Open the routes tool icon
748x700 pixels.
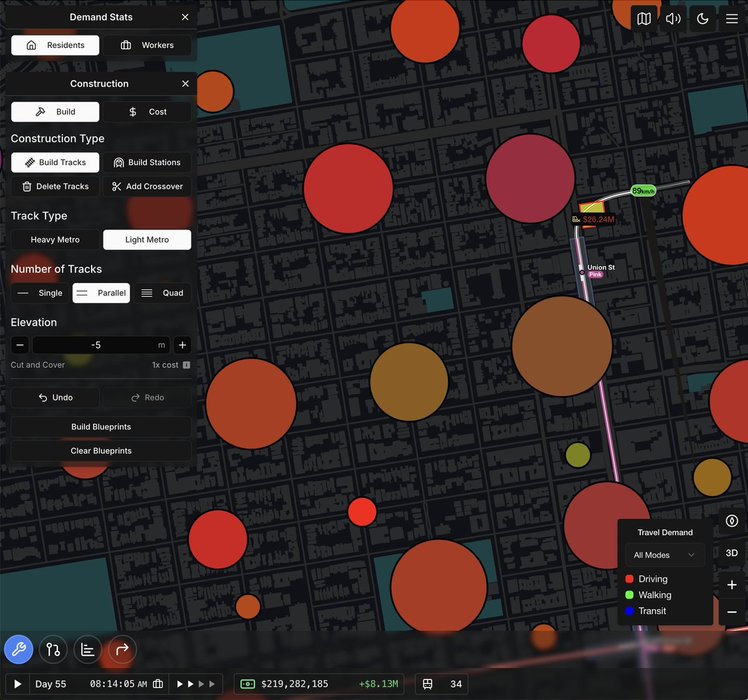53,649
